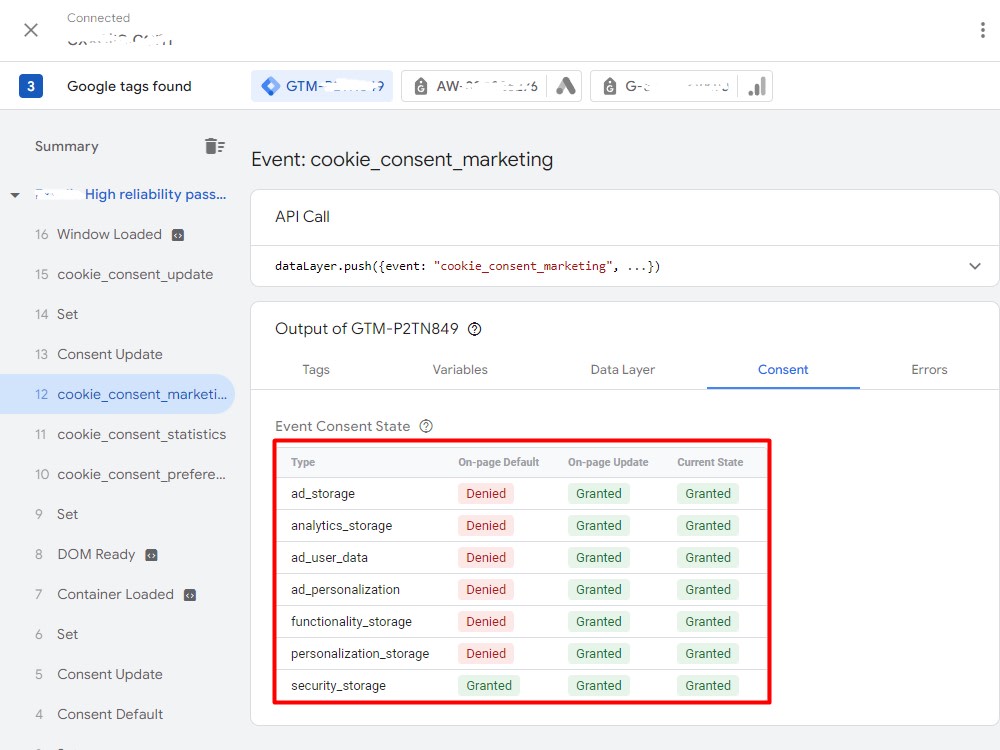This screenshot has width=1000, height=750.
Task: Select event 4 Consent Default
Action: pos(99,714)
